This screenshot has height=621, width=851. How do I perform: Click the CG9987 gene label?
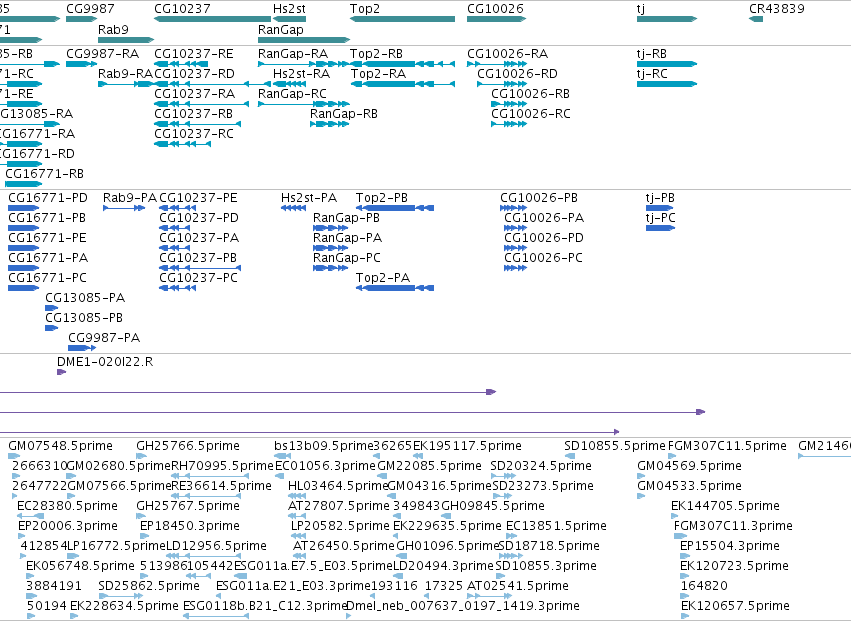point(90,9)
